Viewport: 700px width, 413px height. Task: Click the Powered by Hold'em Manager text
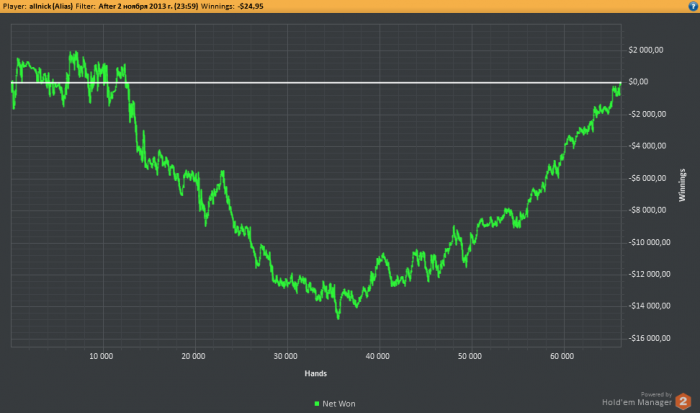[637, 400]
